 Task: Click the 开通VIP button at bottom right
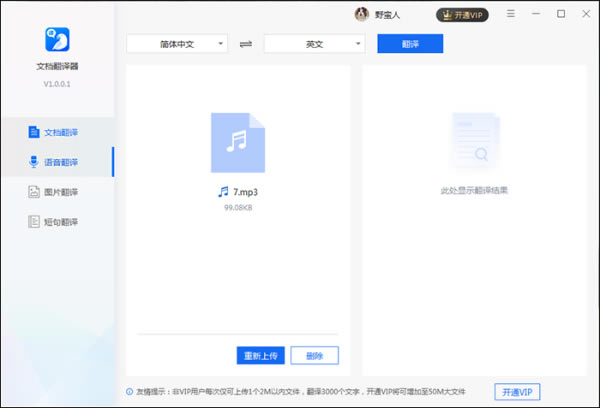coord(525,390)
